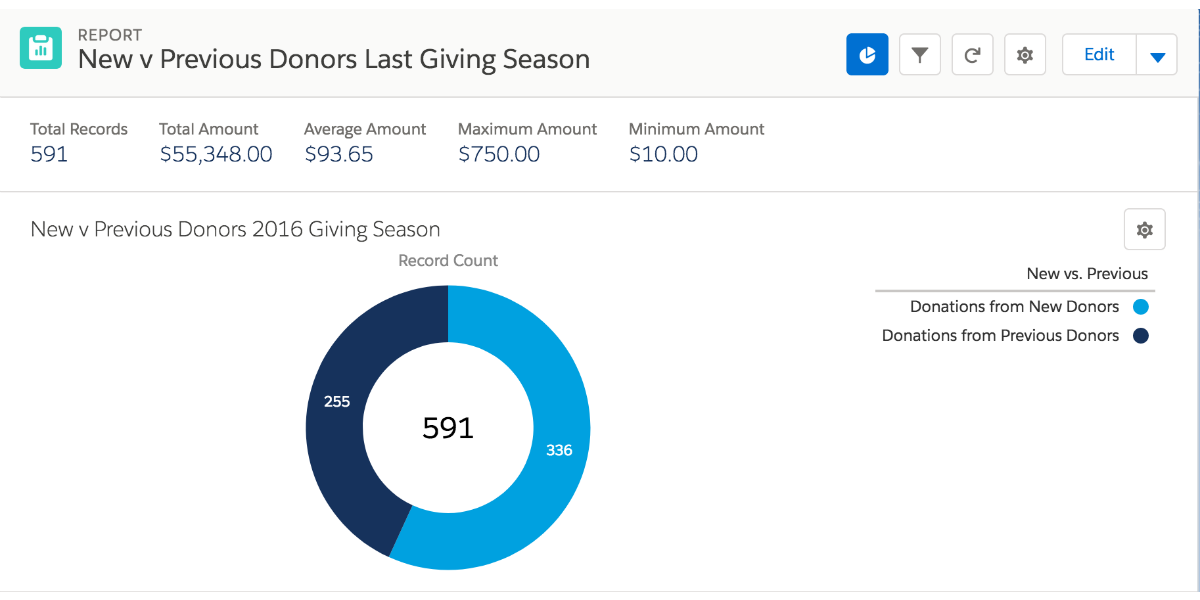Expand the Edit button dropdown arrow
The height and width of the screenshot is (600, 1200).
pos(1157,54)
